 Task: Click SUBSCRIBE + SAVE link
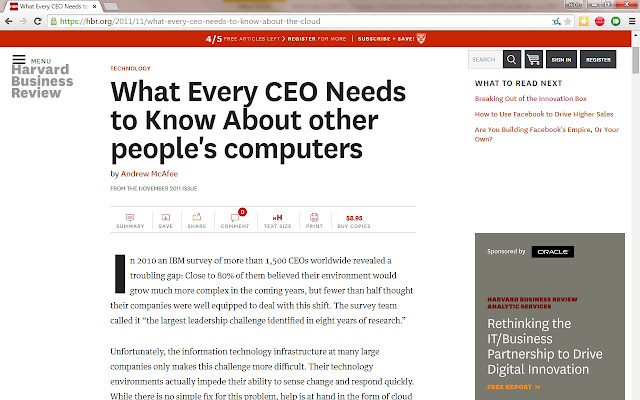tap(386, 39)
